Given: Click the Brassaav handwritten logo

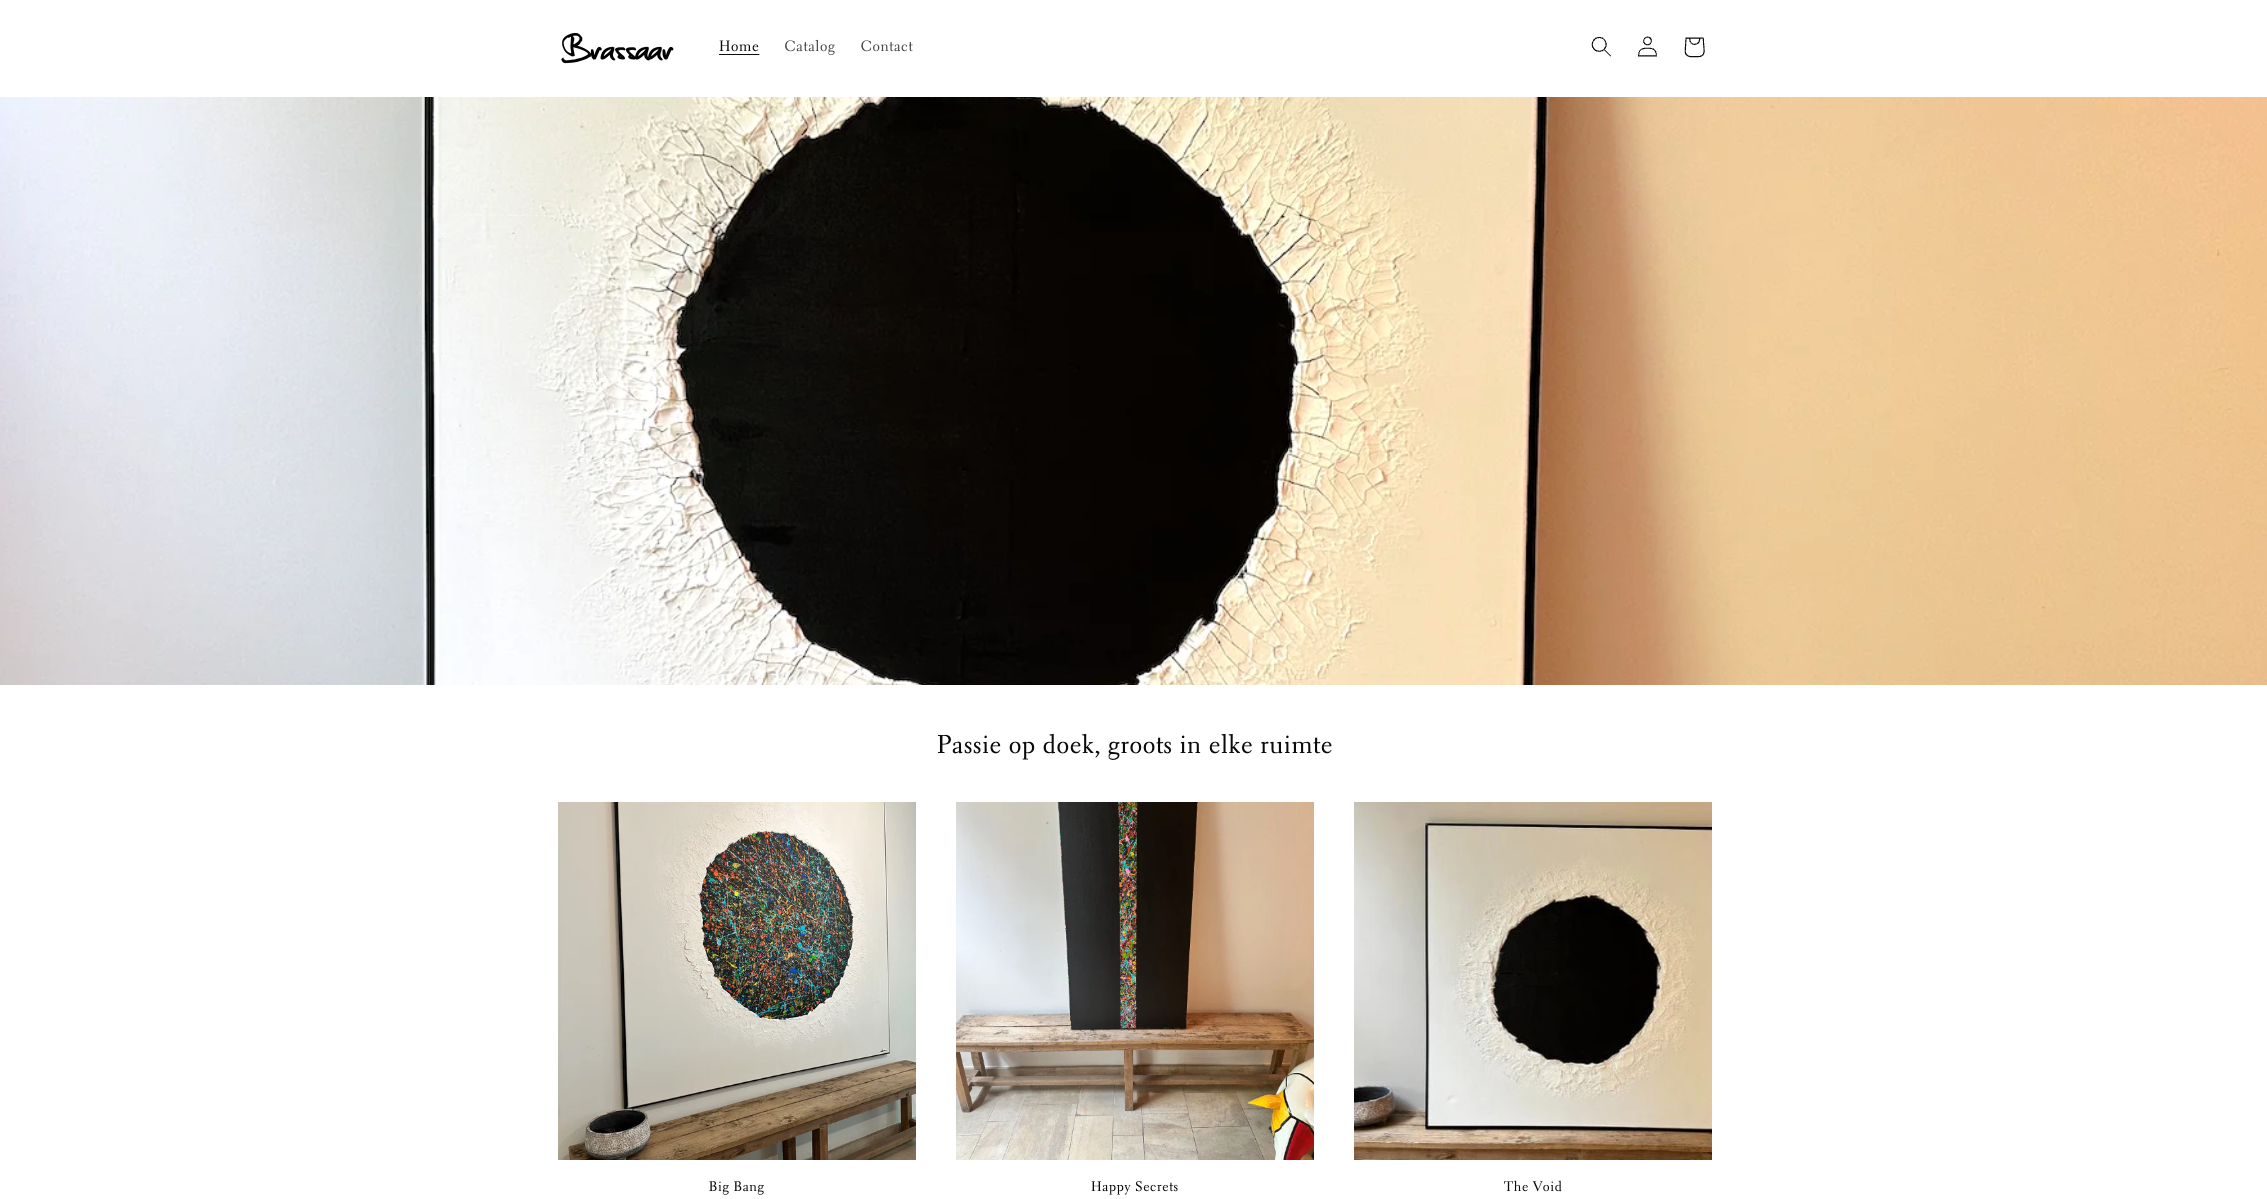Looking at the screenshot, I should coord(617,47).
